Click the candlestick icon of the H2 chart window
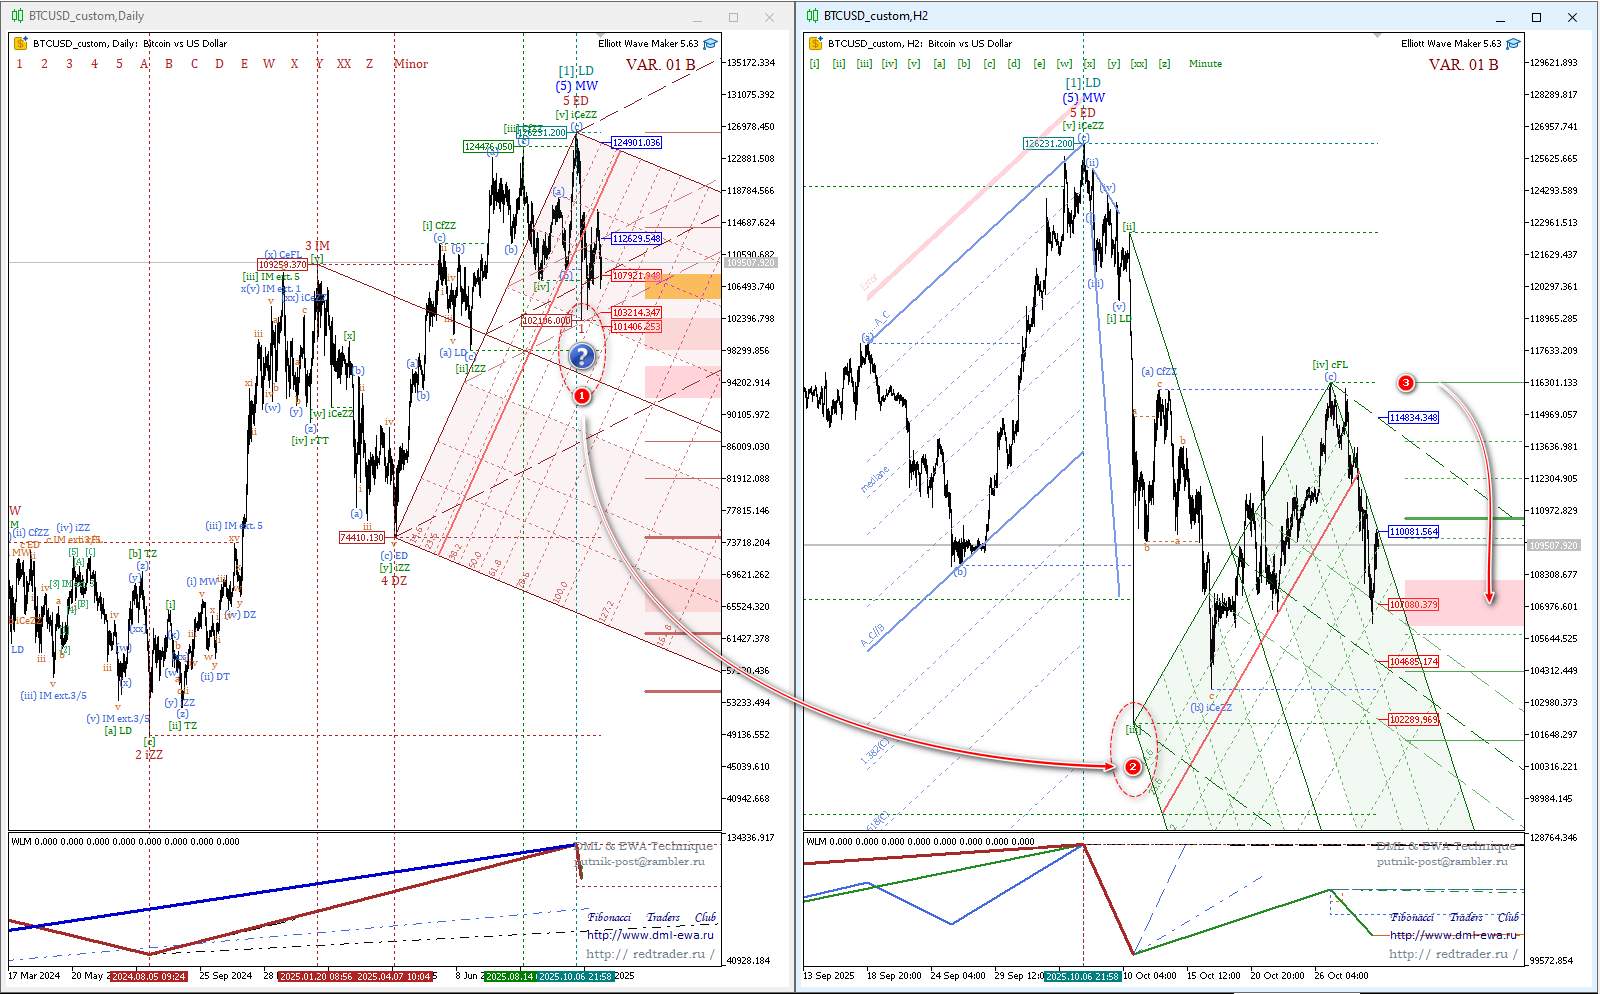 tap(813, 16)
